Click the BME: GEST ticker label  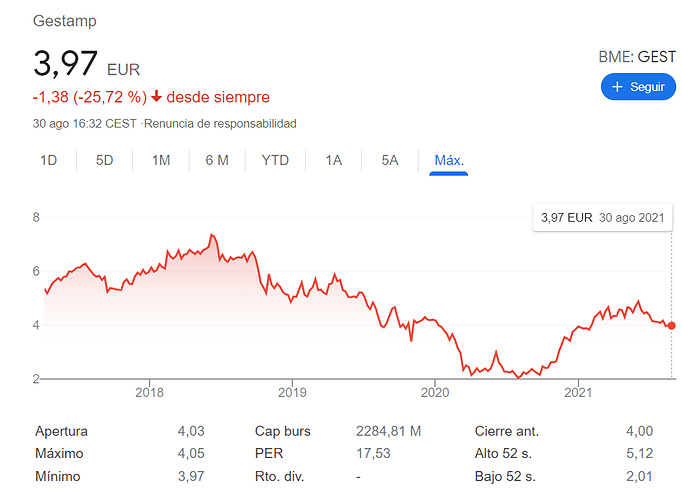637,57
